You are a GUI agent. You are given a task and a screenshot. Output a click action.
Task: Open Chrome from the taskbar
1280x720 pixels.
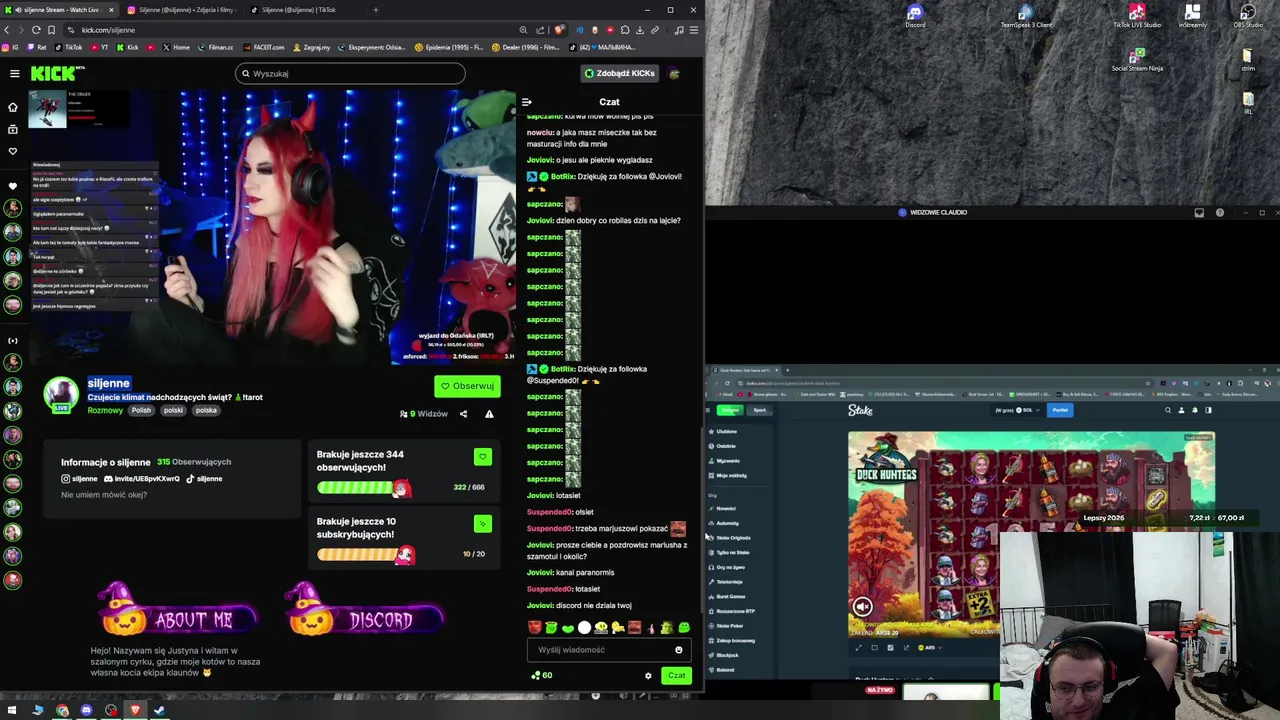[x=62, y=711]
